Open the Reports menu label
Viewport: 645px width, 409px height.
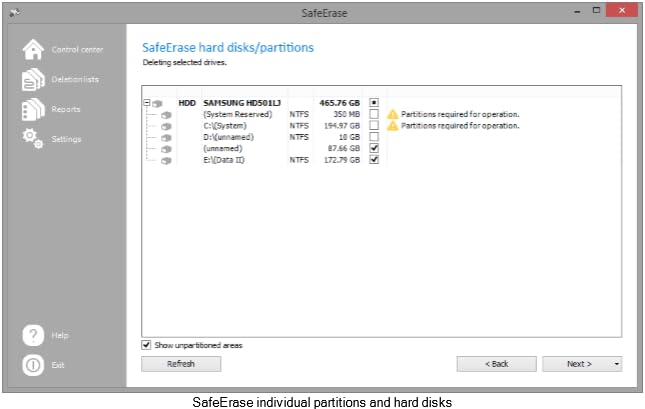(66, 109)
